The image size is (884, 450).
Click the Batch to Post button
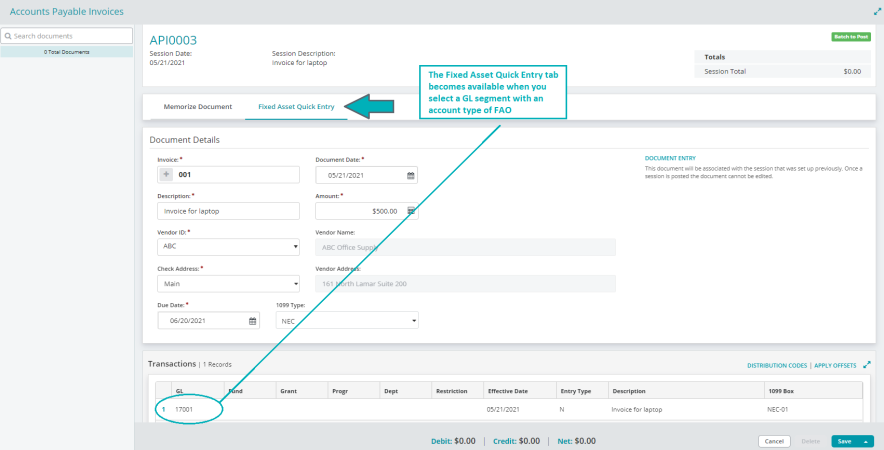[x=850, y=36]
